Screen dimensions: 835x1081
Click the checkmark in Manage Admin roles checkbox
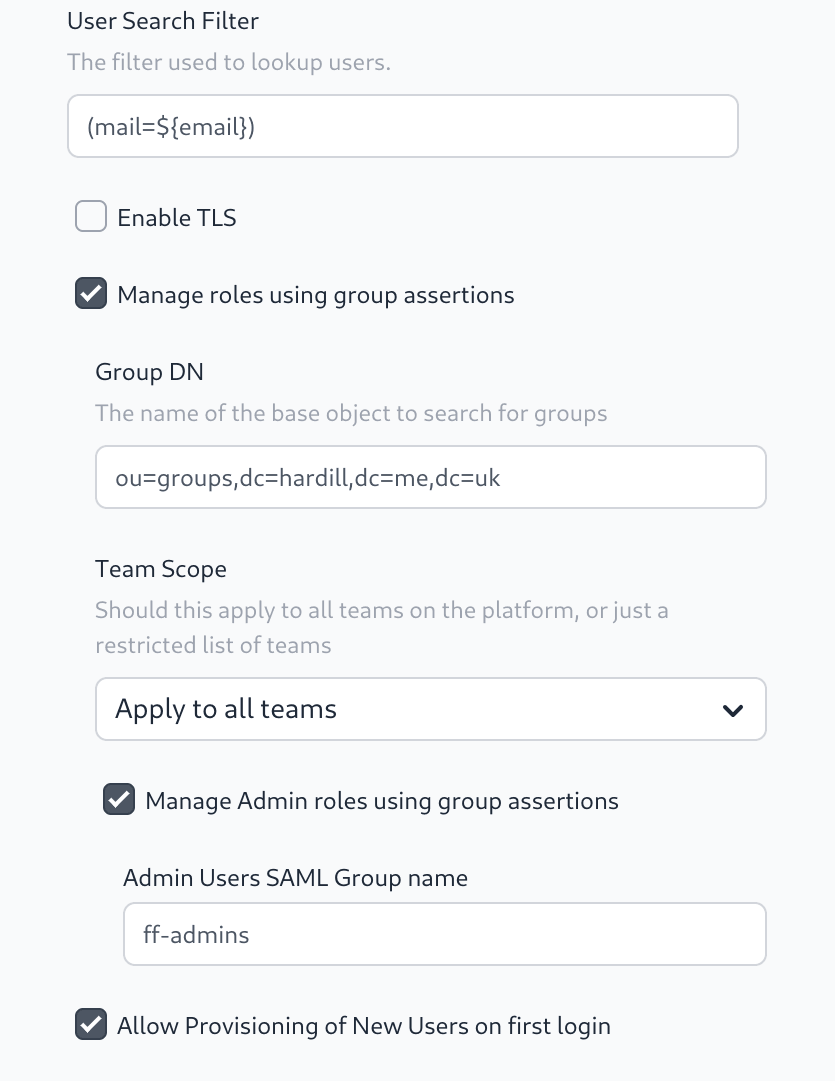119,800
